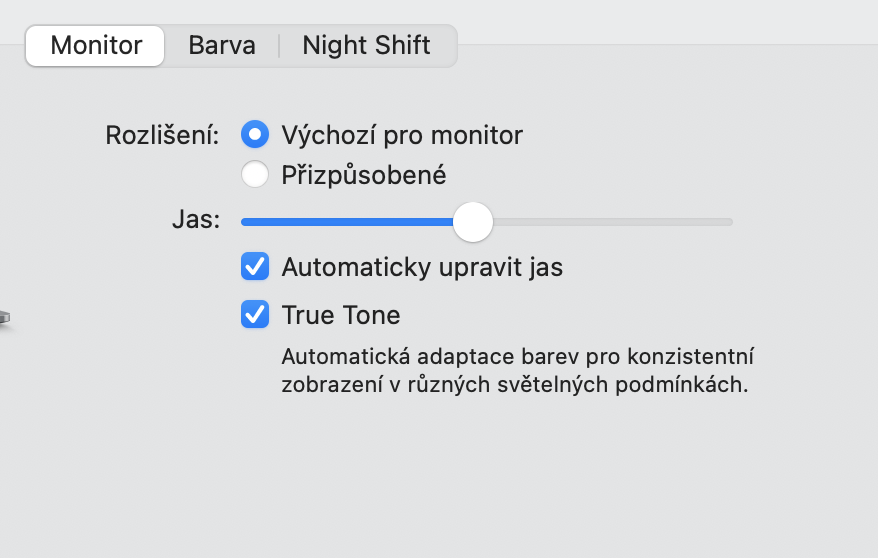Click the Jas brightness slider knob
The height and width of the screenshot is (558, 878).
(473, 221)
